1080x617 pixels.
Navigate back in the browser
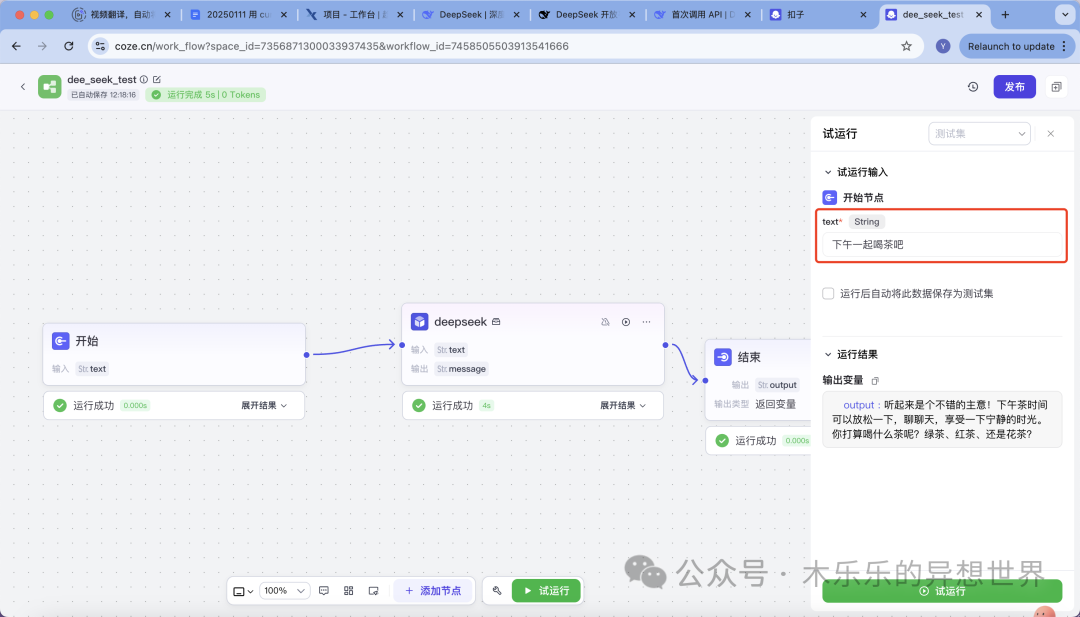(x=17, y=46)
